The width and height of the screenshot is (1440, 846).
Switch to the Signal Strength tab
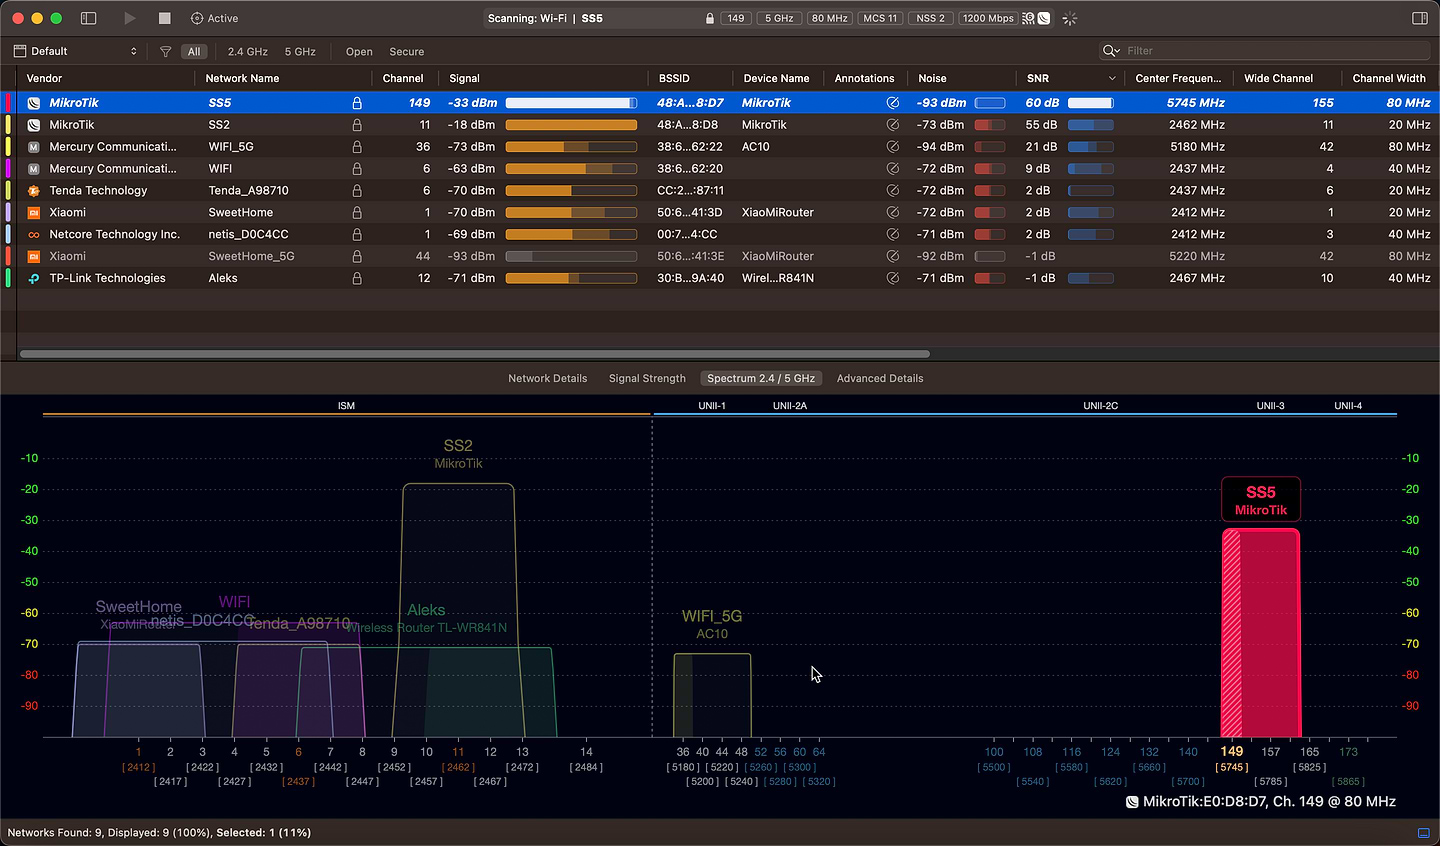click(647, 378)
